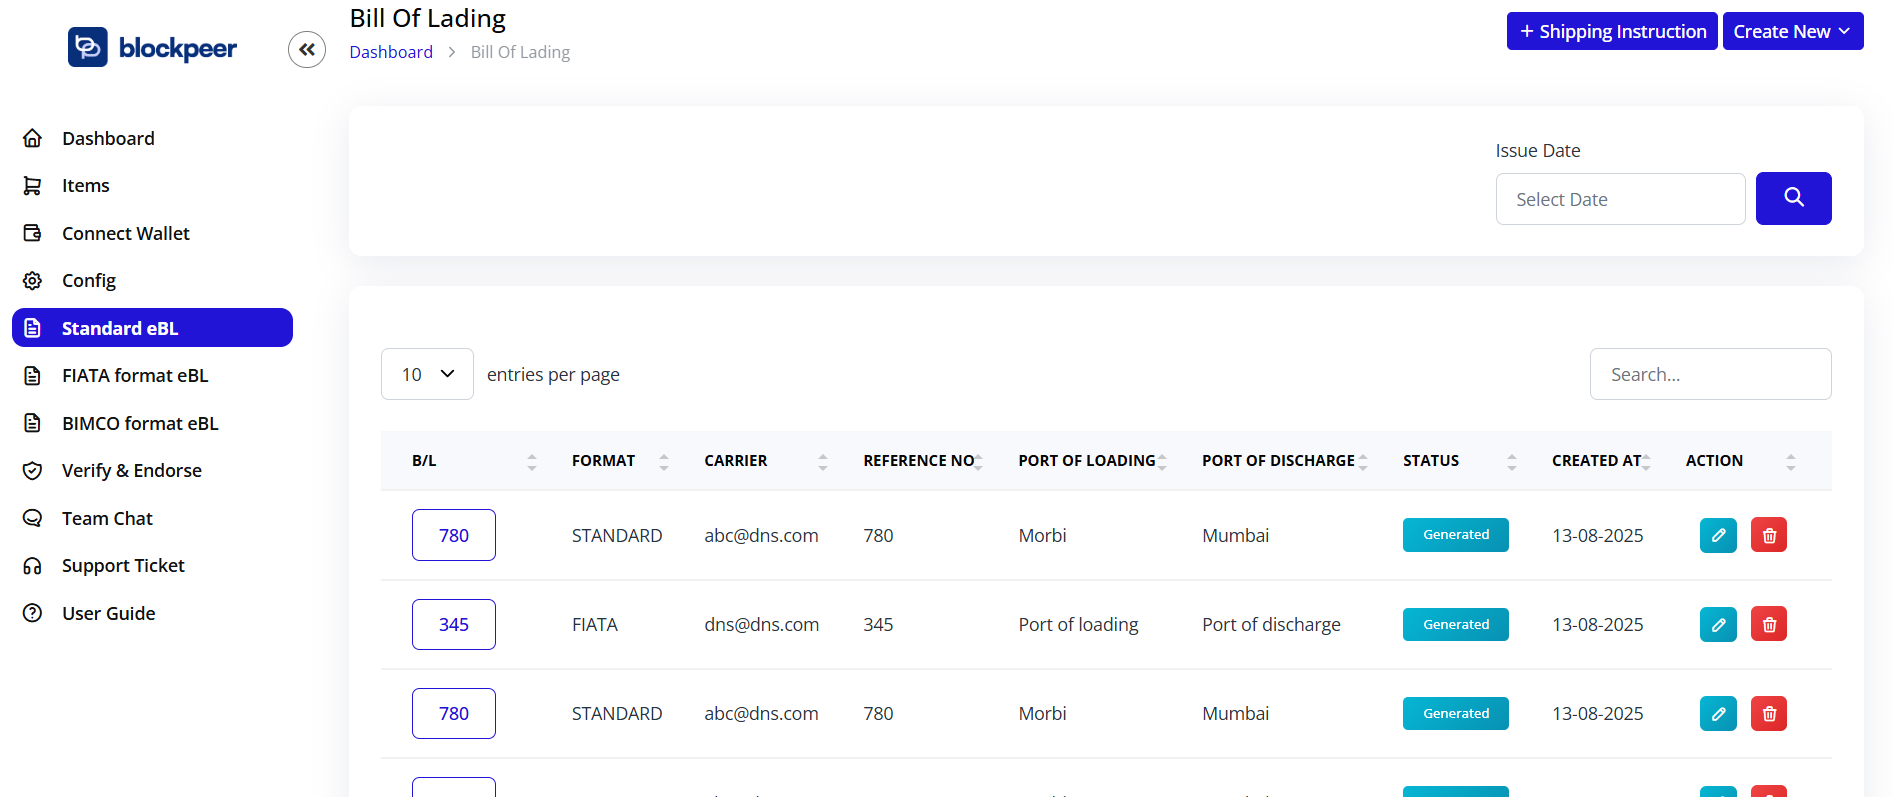This screenshot has height=797, width=1894.
Task: Go to BIMCO format eBL page
Action: tap(140, 424)
